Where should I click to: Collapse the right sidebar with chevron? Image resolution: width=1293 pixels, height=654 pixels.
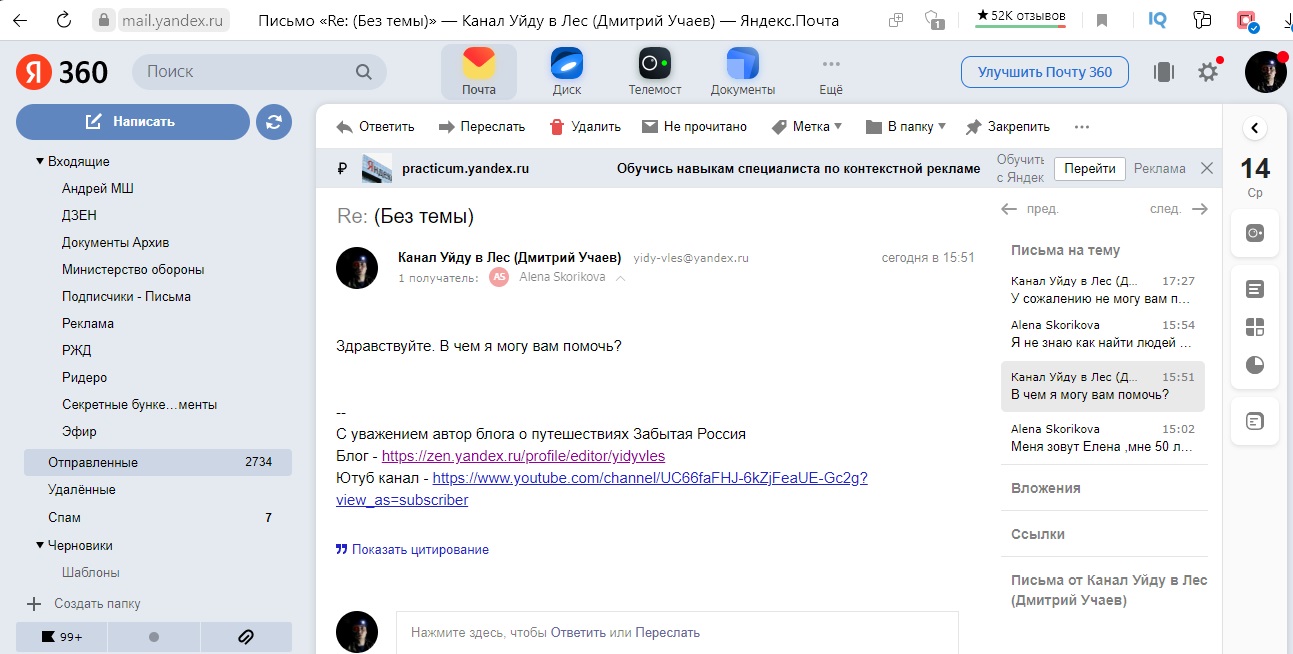tap(1255, 128)
